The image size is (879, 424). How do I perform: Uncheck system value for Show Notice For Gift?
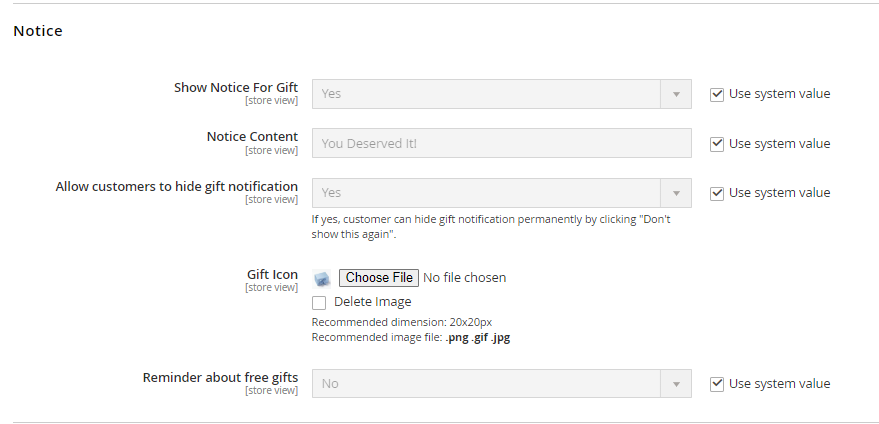tap(717, 94)
